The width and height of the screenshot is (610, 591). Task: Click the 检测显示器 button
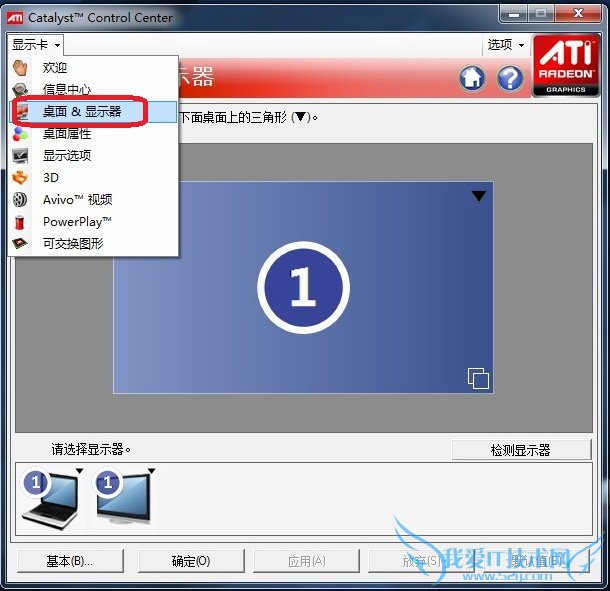(521, 450)
